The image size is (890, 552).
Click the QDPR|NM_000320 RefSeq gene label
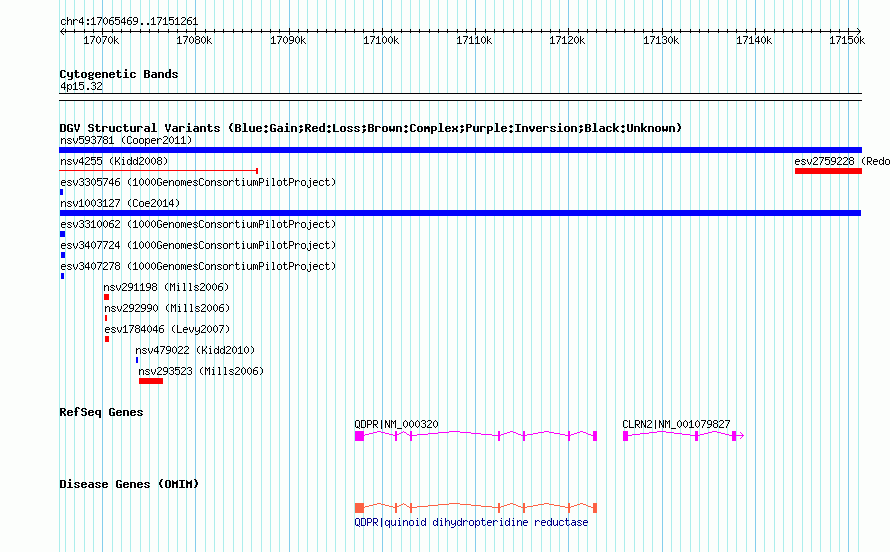pyautogui.click(x=396, y=424)
